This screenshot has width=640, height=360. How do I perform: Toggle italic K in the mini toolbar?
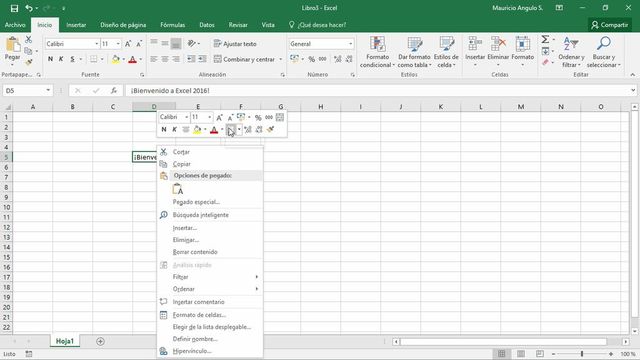[174, 130]
